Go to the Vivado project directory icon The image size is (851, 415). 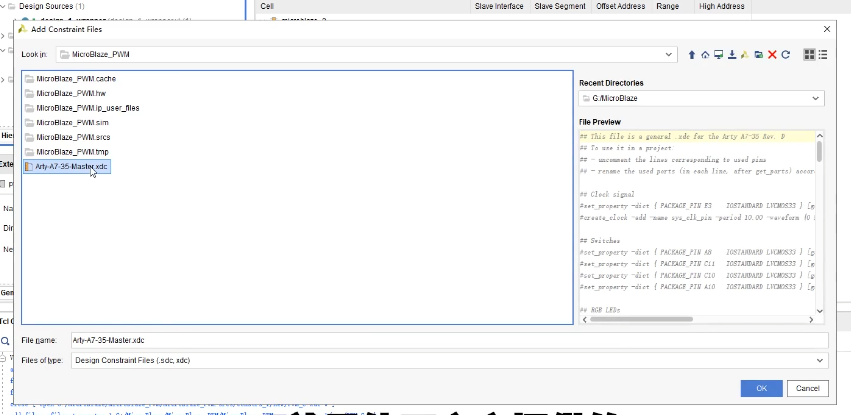click(x=745, y=55)
